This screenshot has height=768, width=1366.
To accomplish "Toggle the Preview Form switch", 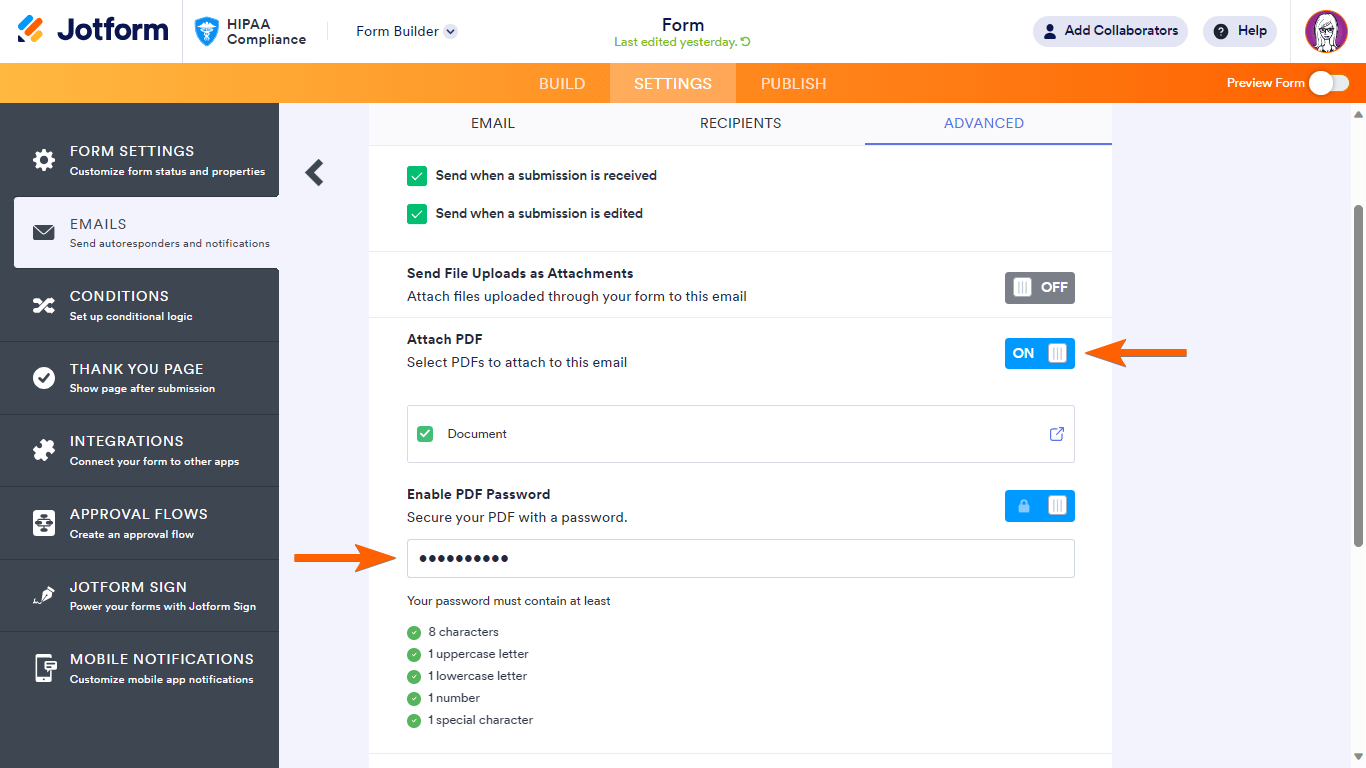I will click(1328, 83).
